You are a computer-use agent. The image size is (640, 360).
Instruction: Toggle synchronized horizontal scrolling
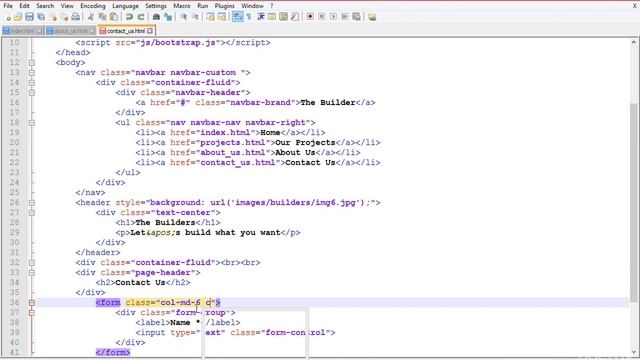tap(222, 17)
